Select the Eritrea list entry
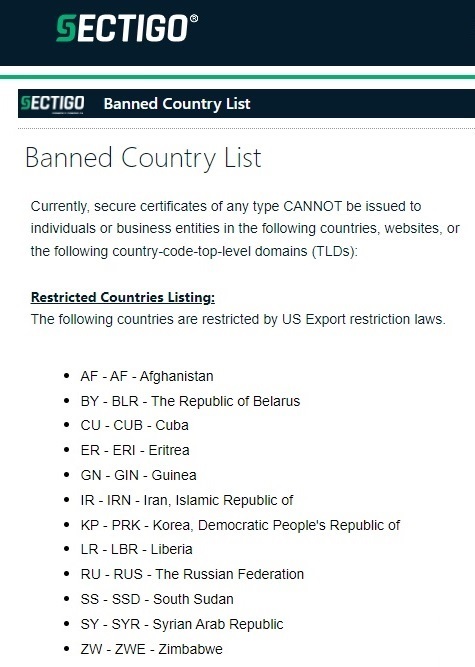This screenshot has height=667, width=475. (x=135, y=450)
